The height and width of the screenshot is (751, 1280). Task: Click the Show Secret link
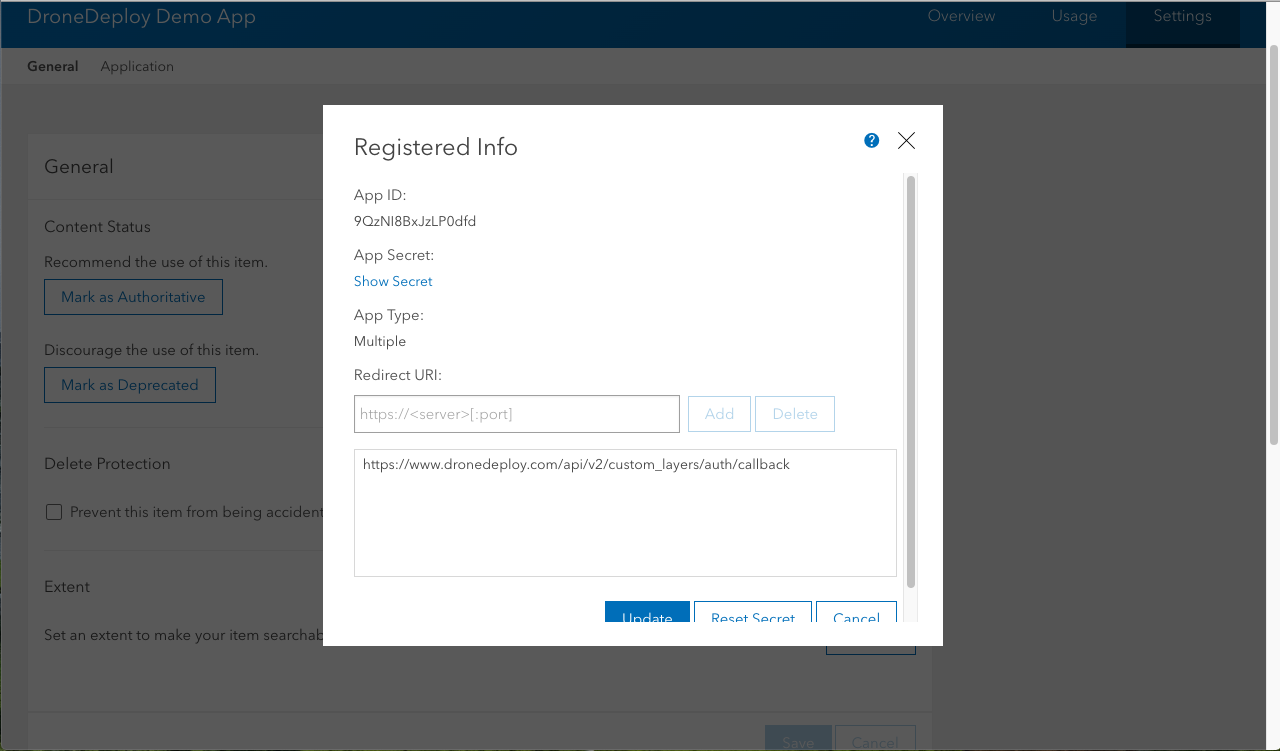click(x=393, y=281)
